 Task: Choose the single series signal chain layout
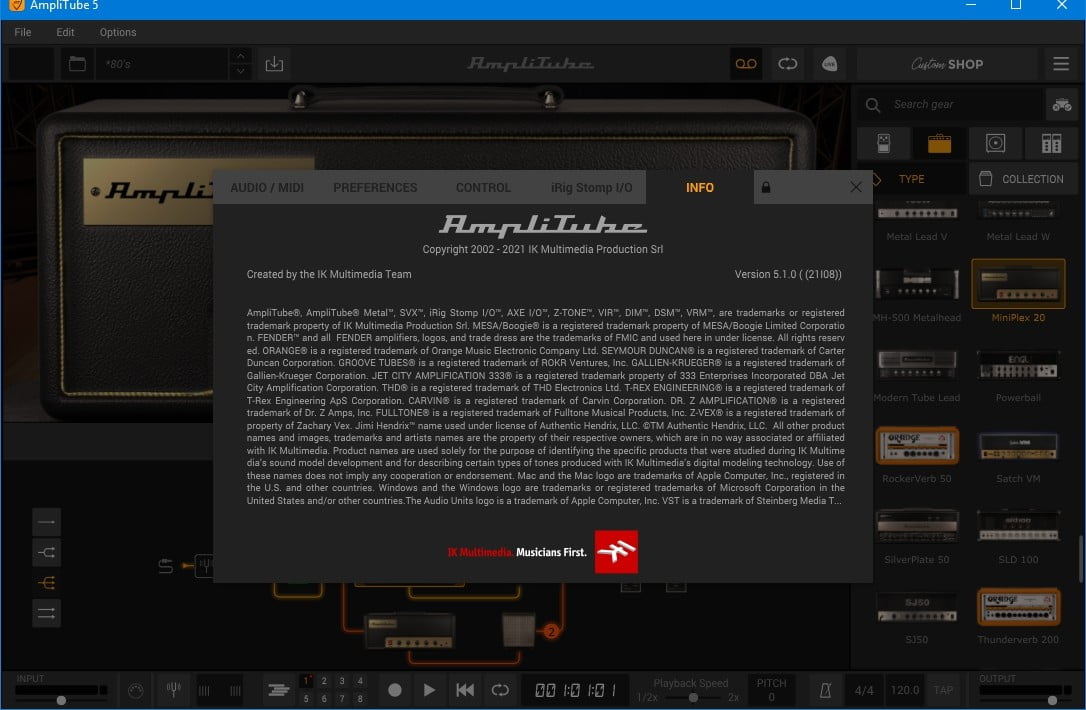46,522
